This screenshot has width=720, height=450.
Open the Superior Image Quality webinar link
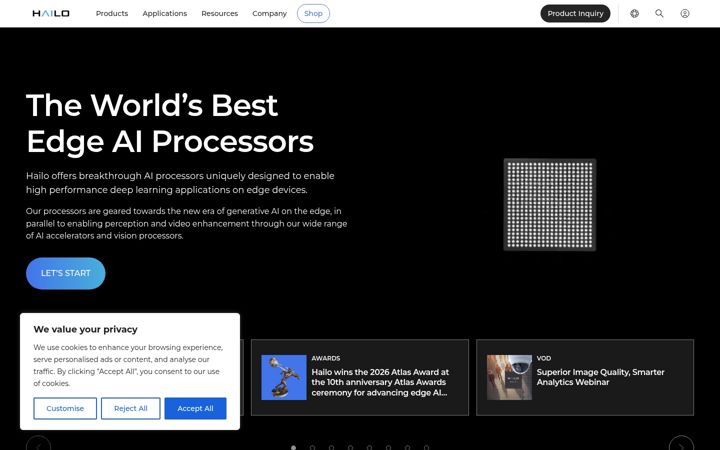coord(600,377)
